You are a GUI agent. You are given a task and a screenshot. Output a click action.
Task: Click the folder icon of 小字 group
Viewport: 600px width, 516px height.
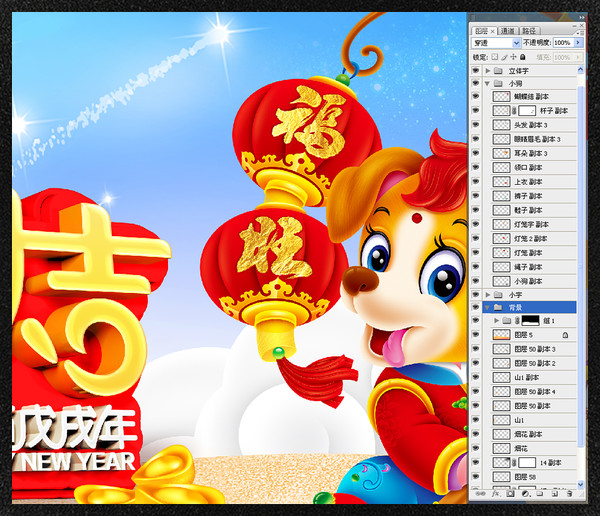[x=498, y=295]
